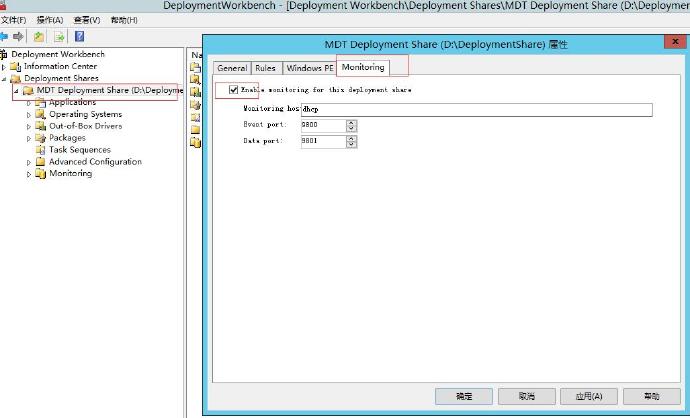Expand the Advanced Configuration tree node
Image resolution: width=690 pixels, height=418 pixels.
click(x=29, y=162)
